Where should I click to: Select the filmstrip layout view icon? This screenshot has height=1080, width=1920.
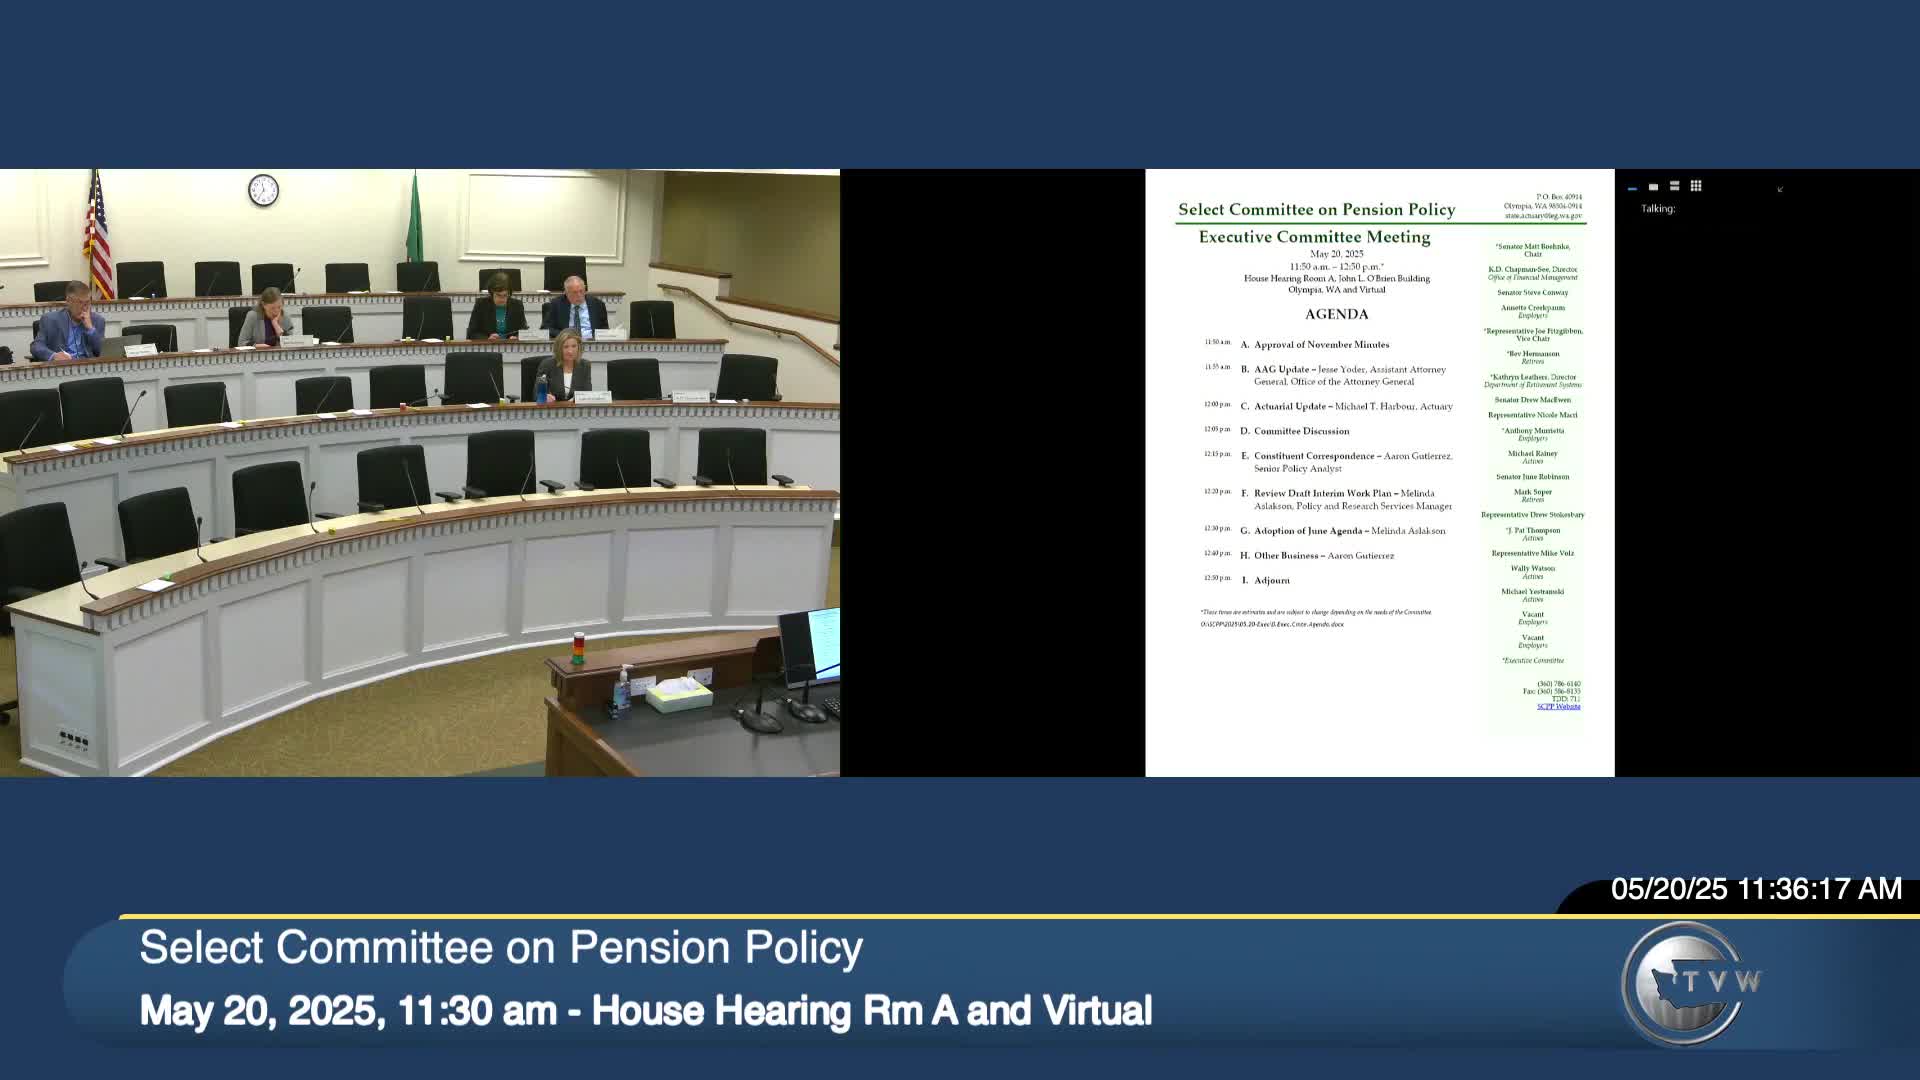click(x=1675, y=187)
